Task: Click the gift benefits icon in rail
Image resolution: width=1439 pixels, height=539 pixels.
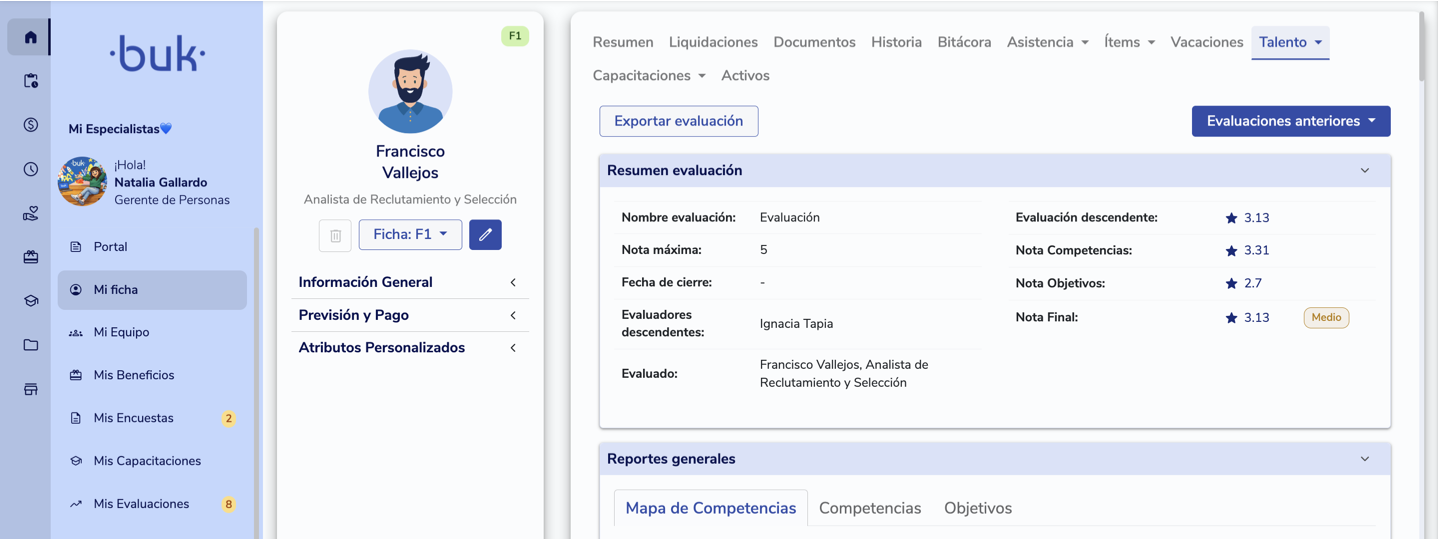Action: coord(30,257)
